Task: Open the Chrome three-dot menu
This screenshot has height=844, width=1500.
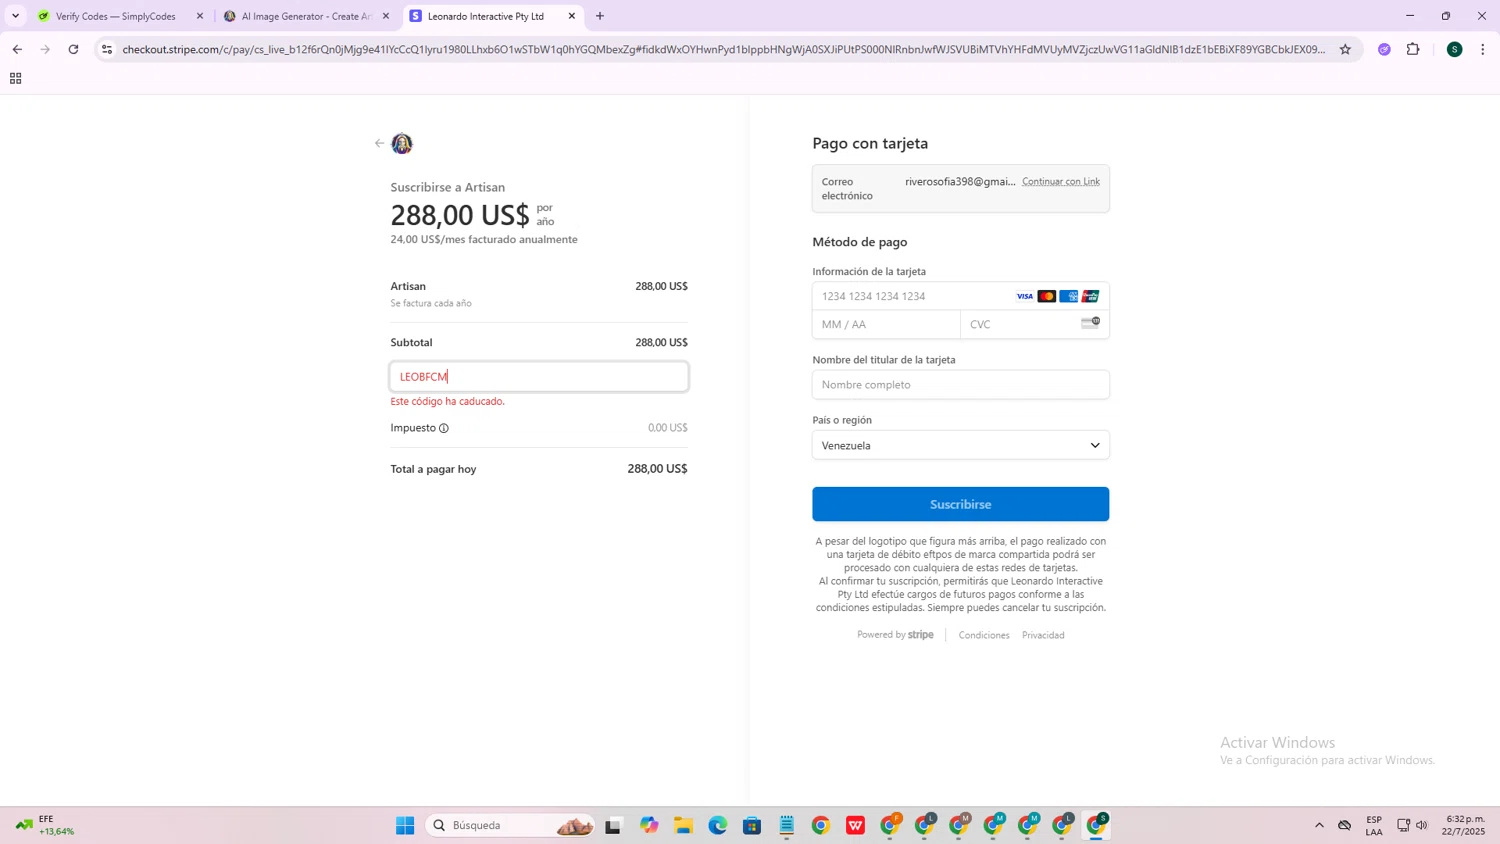Action: [x=1483, y=49]
